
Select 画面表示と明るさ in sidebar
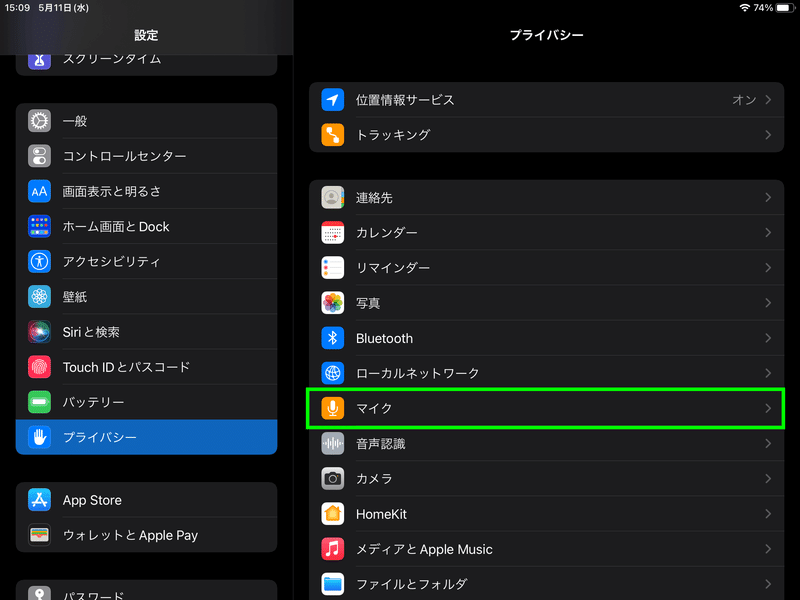(146, 191)
